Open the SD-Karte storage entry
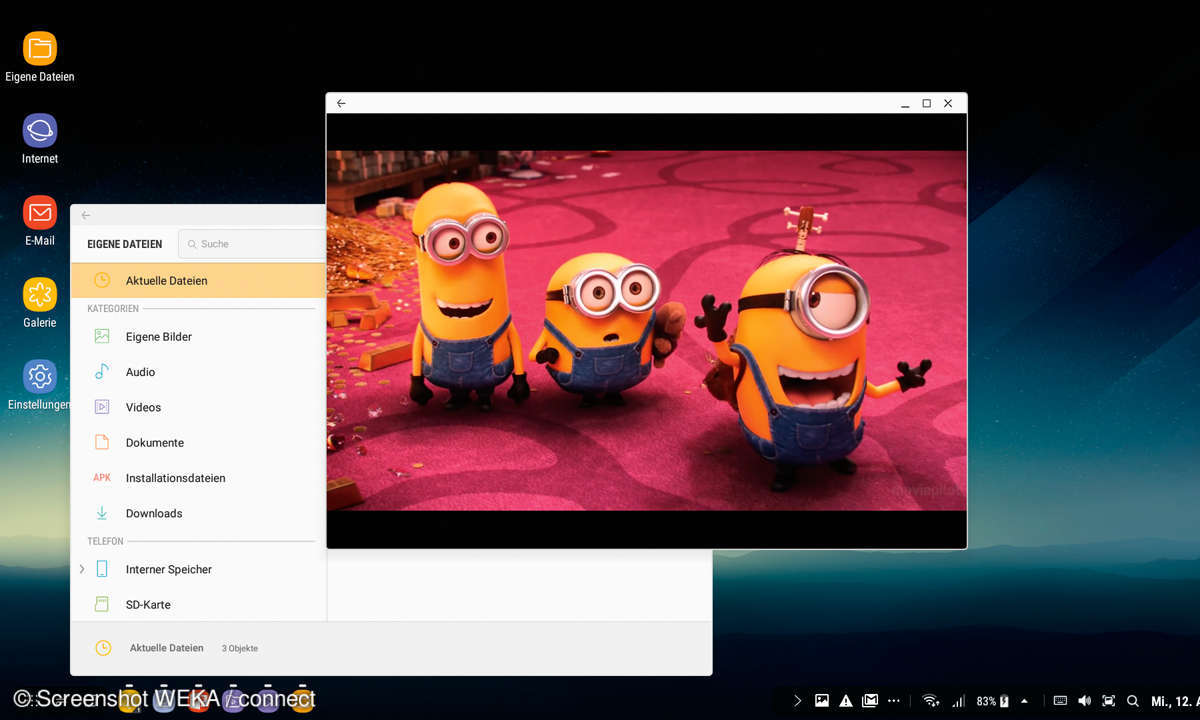Image resolution: width=1200 pixels, height=720 pixels. tap(198, 605)
